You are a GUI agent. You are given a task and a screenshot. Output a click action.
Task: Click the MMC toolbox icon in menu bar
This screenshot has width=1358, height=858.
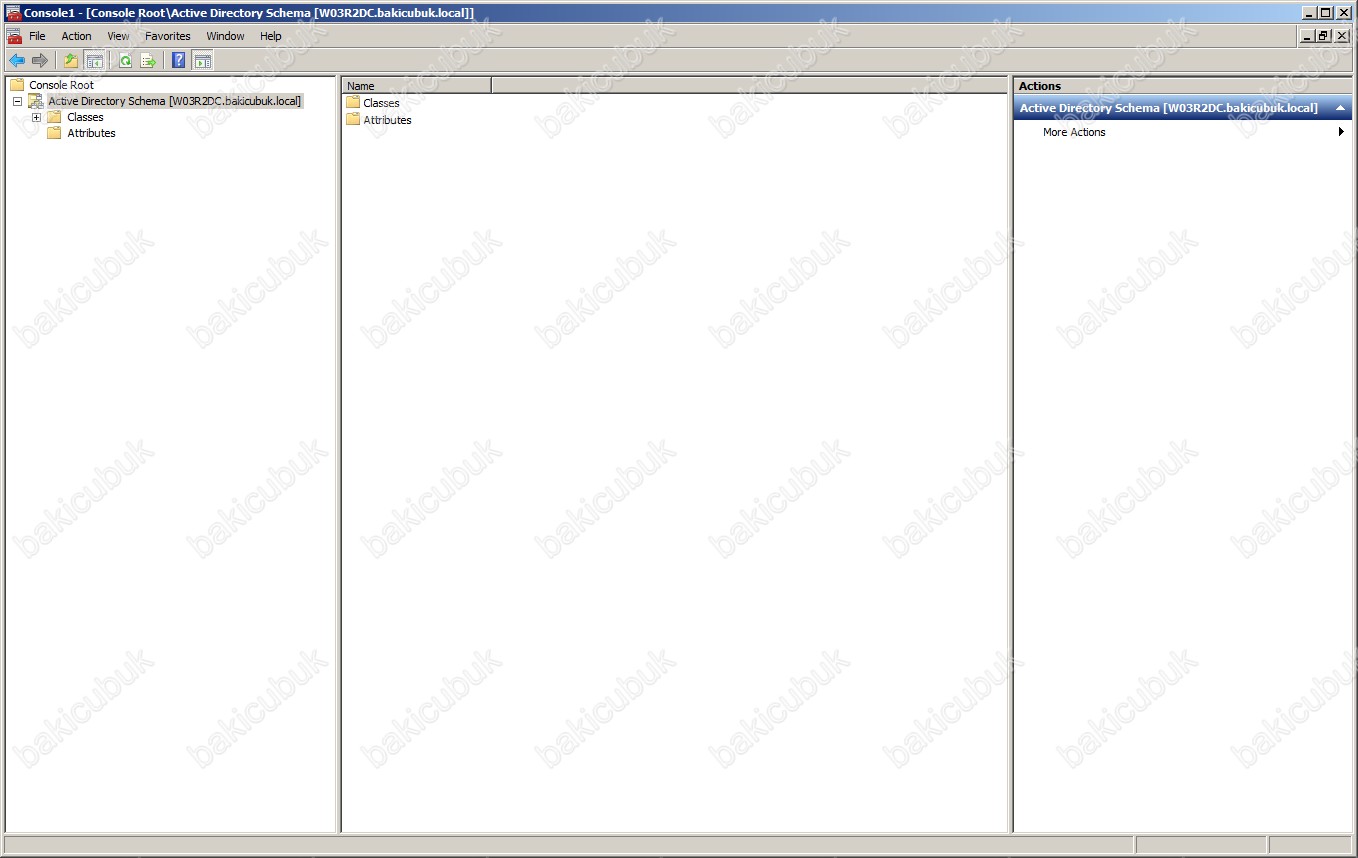click(14, 36)
